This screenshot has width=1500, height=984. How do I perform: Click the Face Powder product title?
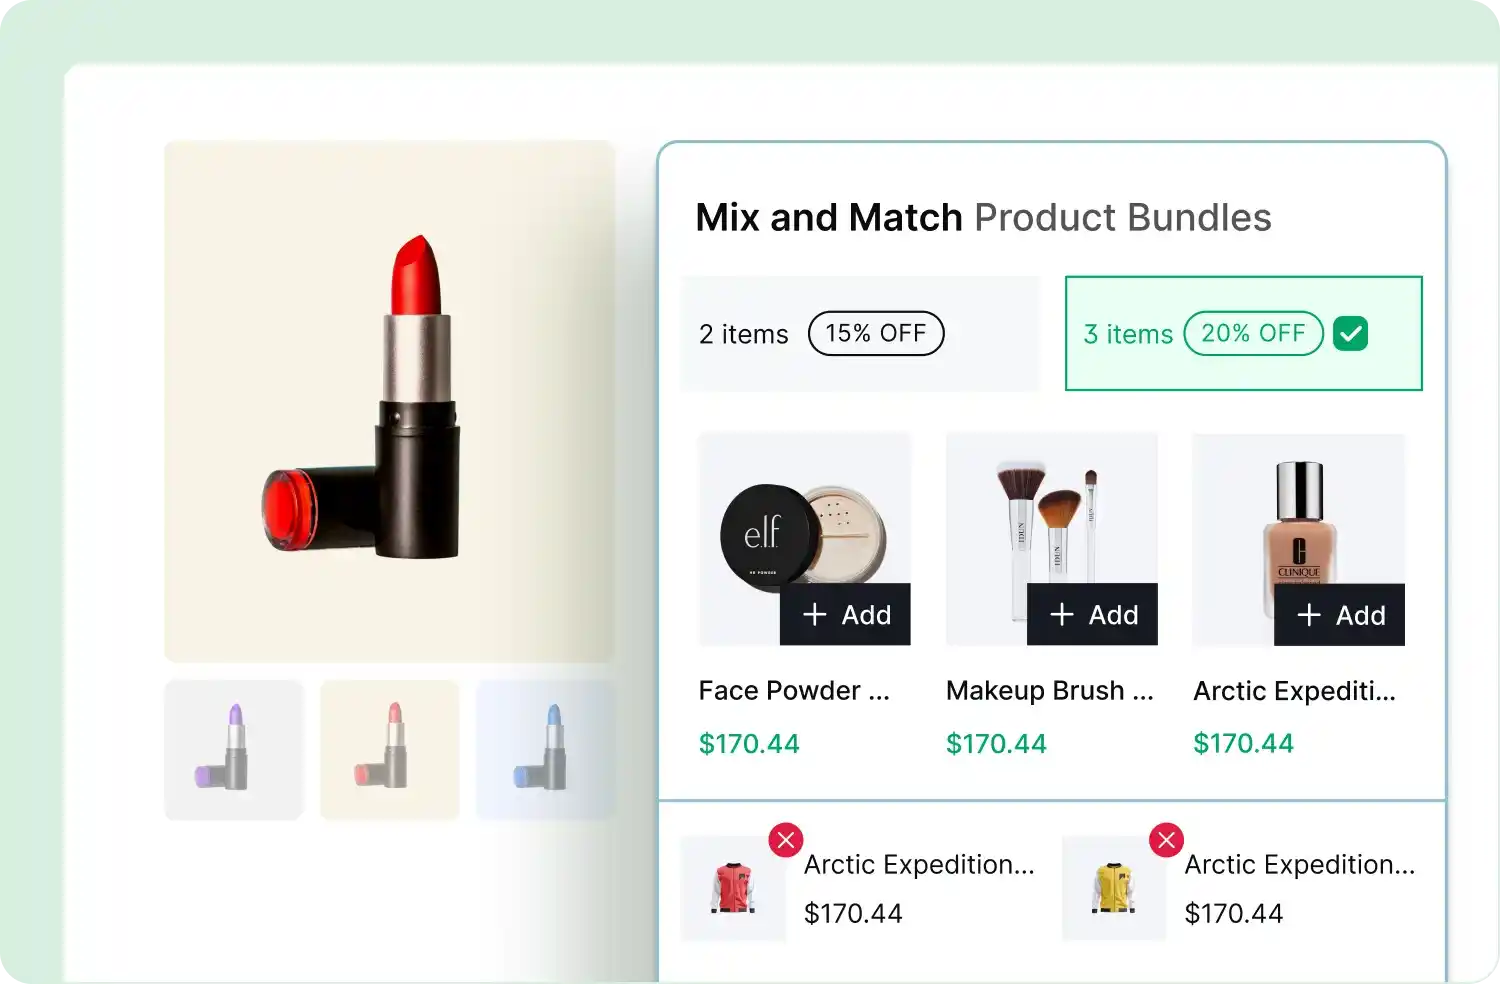[794, 691]
